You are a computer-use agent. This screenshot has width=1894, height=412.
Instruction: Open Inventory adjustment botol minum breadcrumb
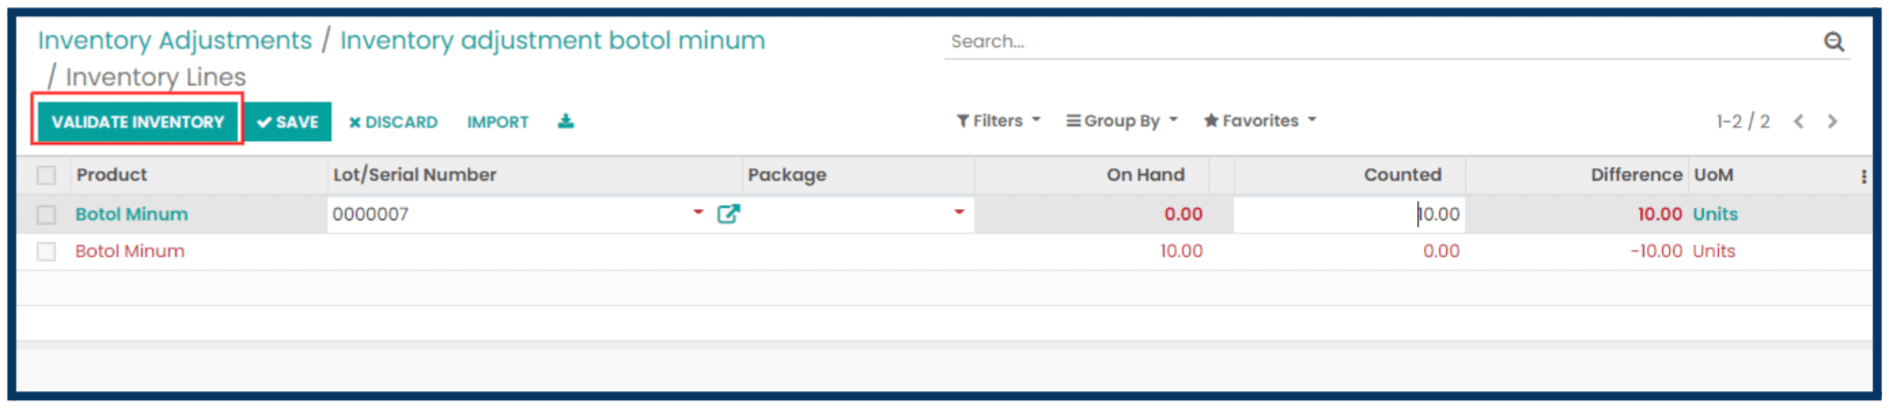[x=552, y=40]
